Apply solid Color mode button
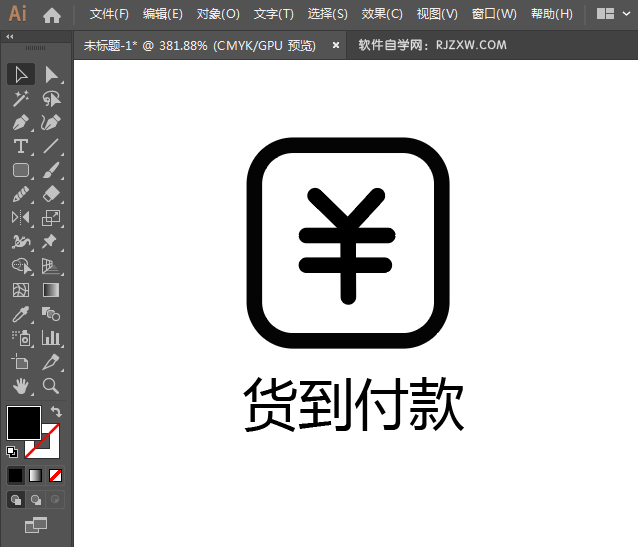Image resolution: width=638 pixels, height=547 pixels. (15, 475)
